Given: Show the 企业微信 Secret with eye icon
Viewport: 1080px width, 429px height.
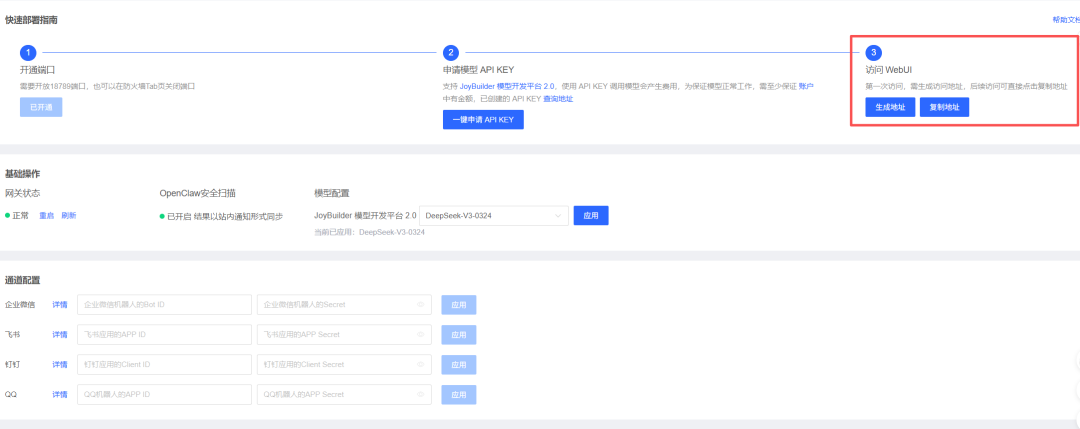Looking at the screenshot, I should point(420,304).
